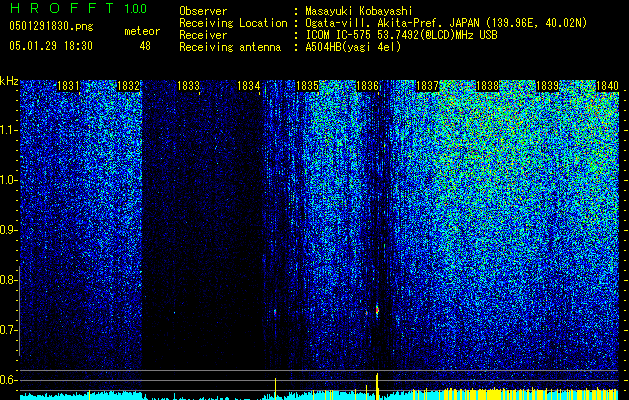
Task: Click the 'meteor' count label
Action: pyautogui.click(x=142, y=31)
